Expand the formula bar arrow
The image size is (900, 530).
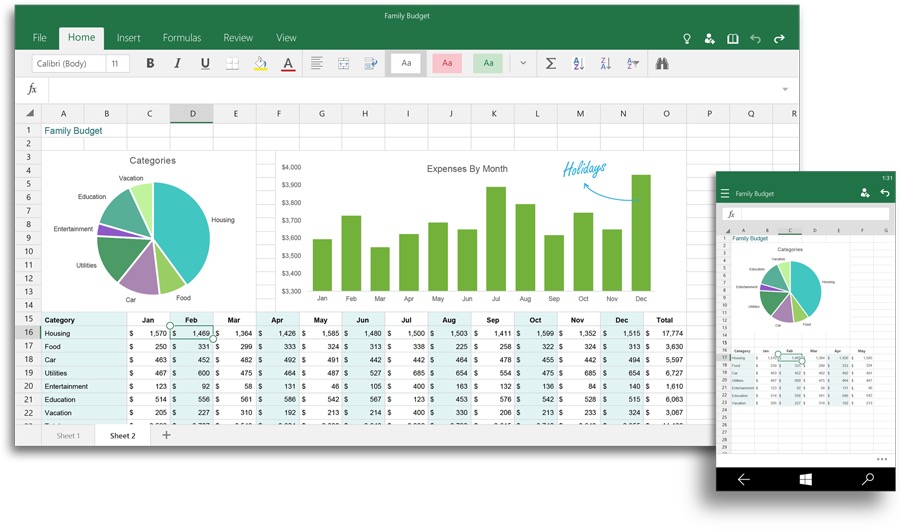[785, 90]
